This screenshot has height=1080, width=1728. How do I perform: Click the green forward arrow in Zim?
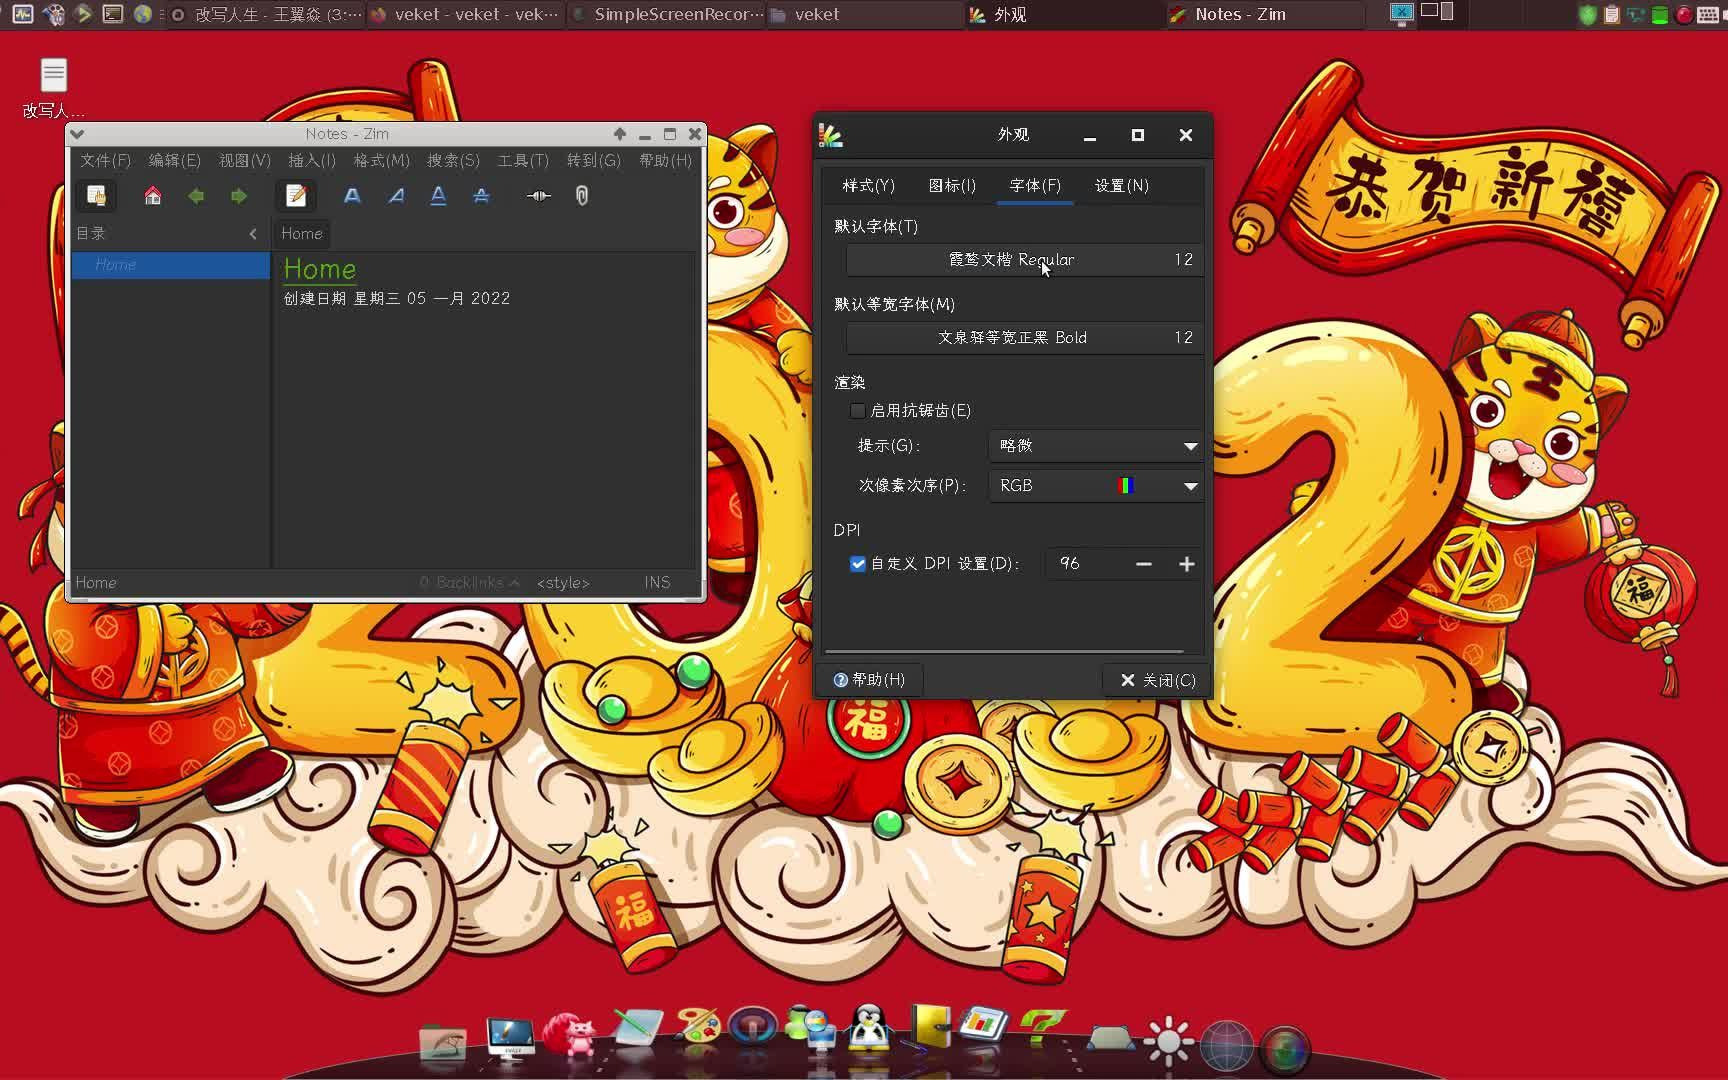[238, 196]
